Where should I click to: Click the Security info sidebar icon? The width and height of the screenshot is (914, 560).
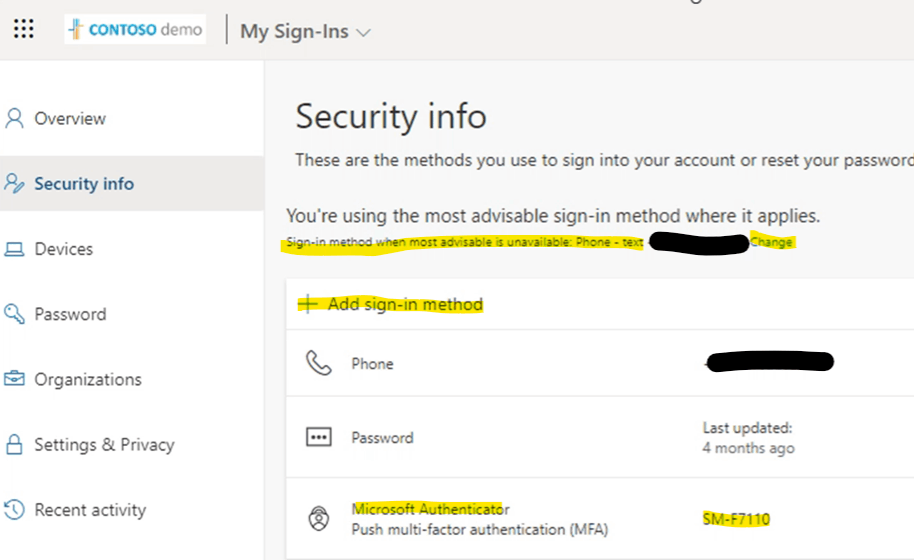(x=14, y=184)
